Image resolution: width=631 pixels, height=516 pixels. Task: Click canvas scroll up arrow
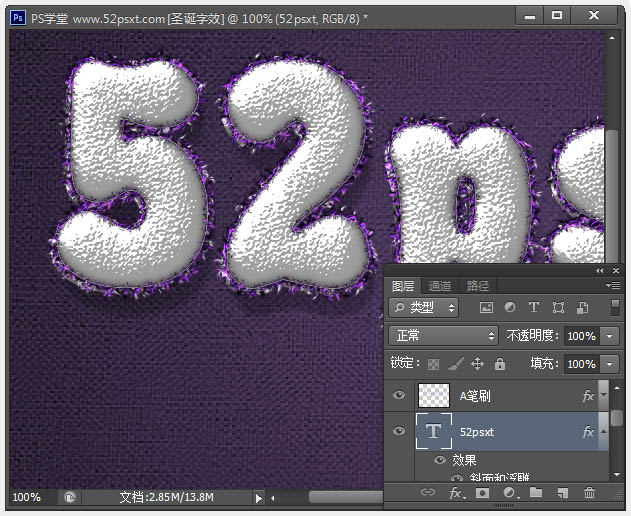(x=612, y=38)
